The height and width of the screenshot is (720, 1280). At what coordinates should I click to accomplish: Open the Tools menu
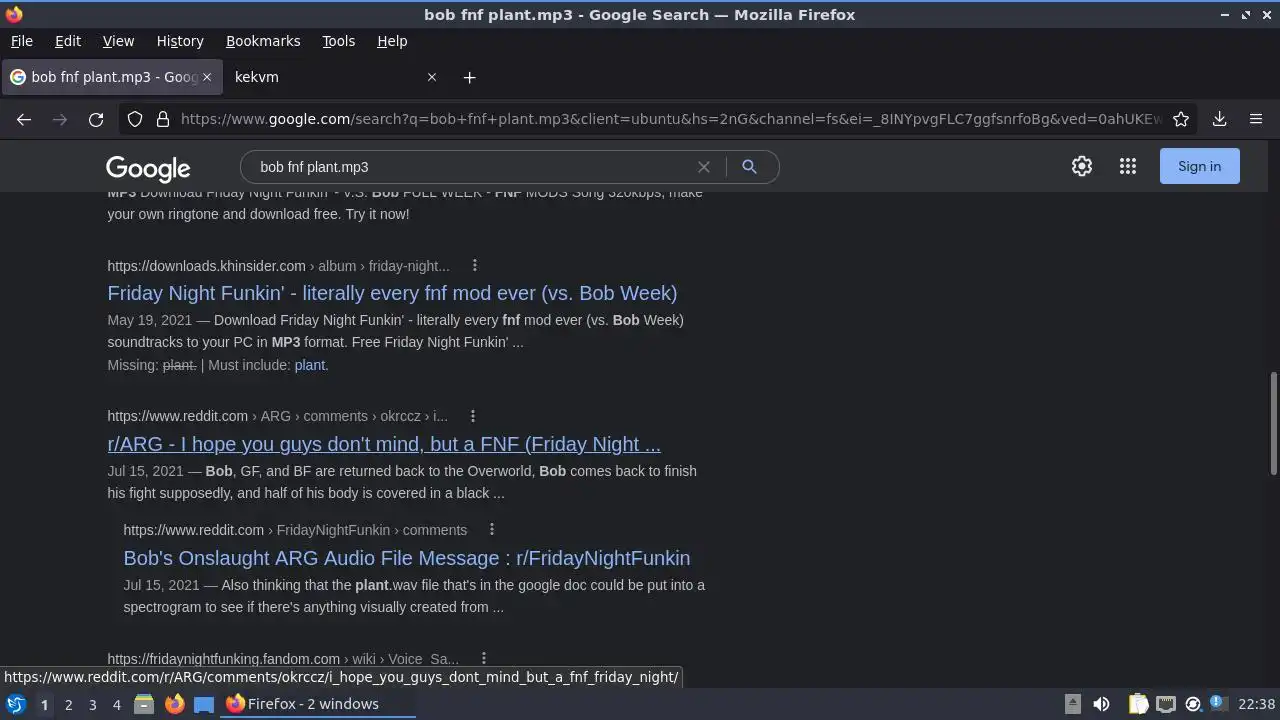pos(338,41)
